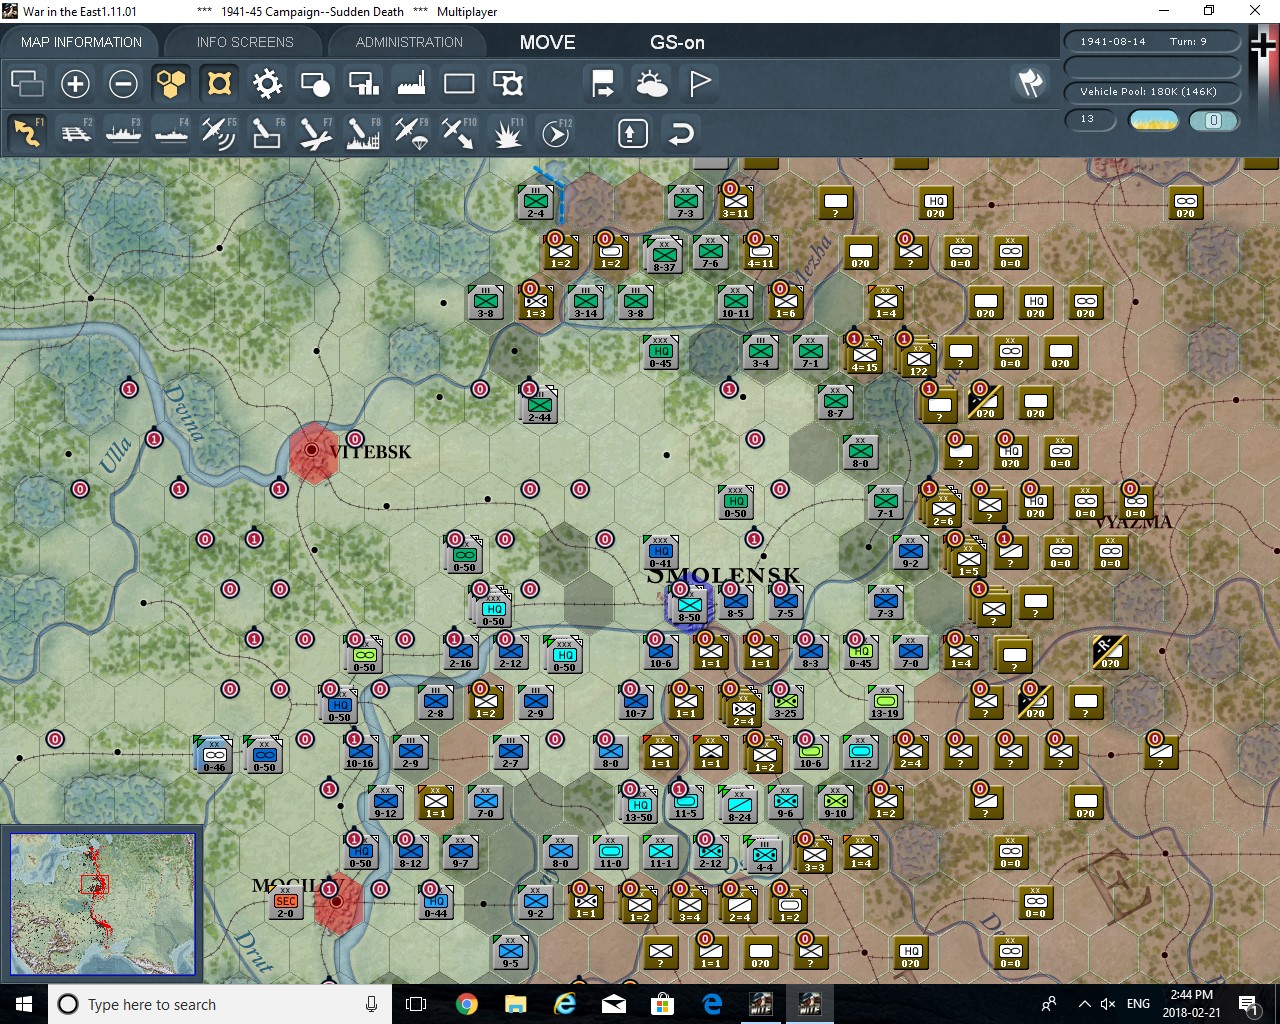Select F10 air transfer mode
The height and width of the screenshot is (1024, 1280).
(x=459, y=133)
